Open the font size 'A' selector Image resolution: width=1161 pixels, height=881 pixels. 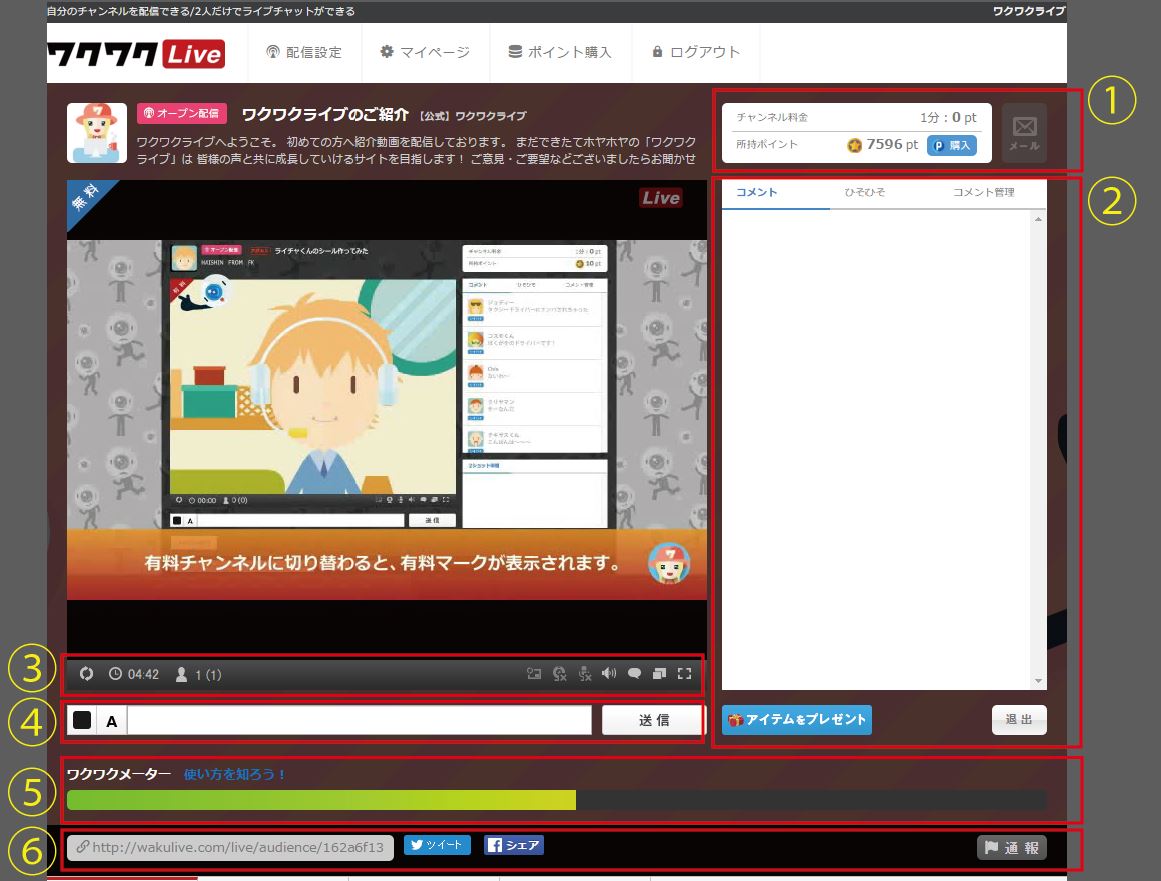click(111, 721)
